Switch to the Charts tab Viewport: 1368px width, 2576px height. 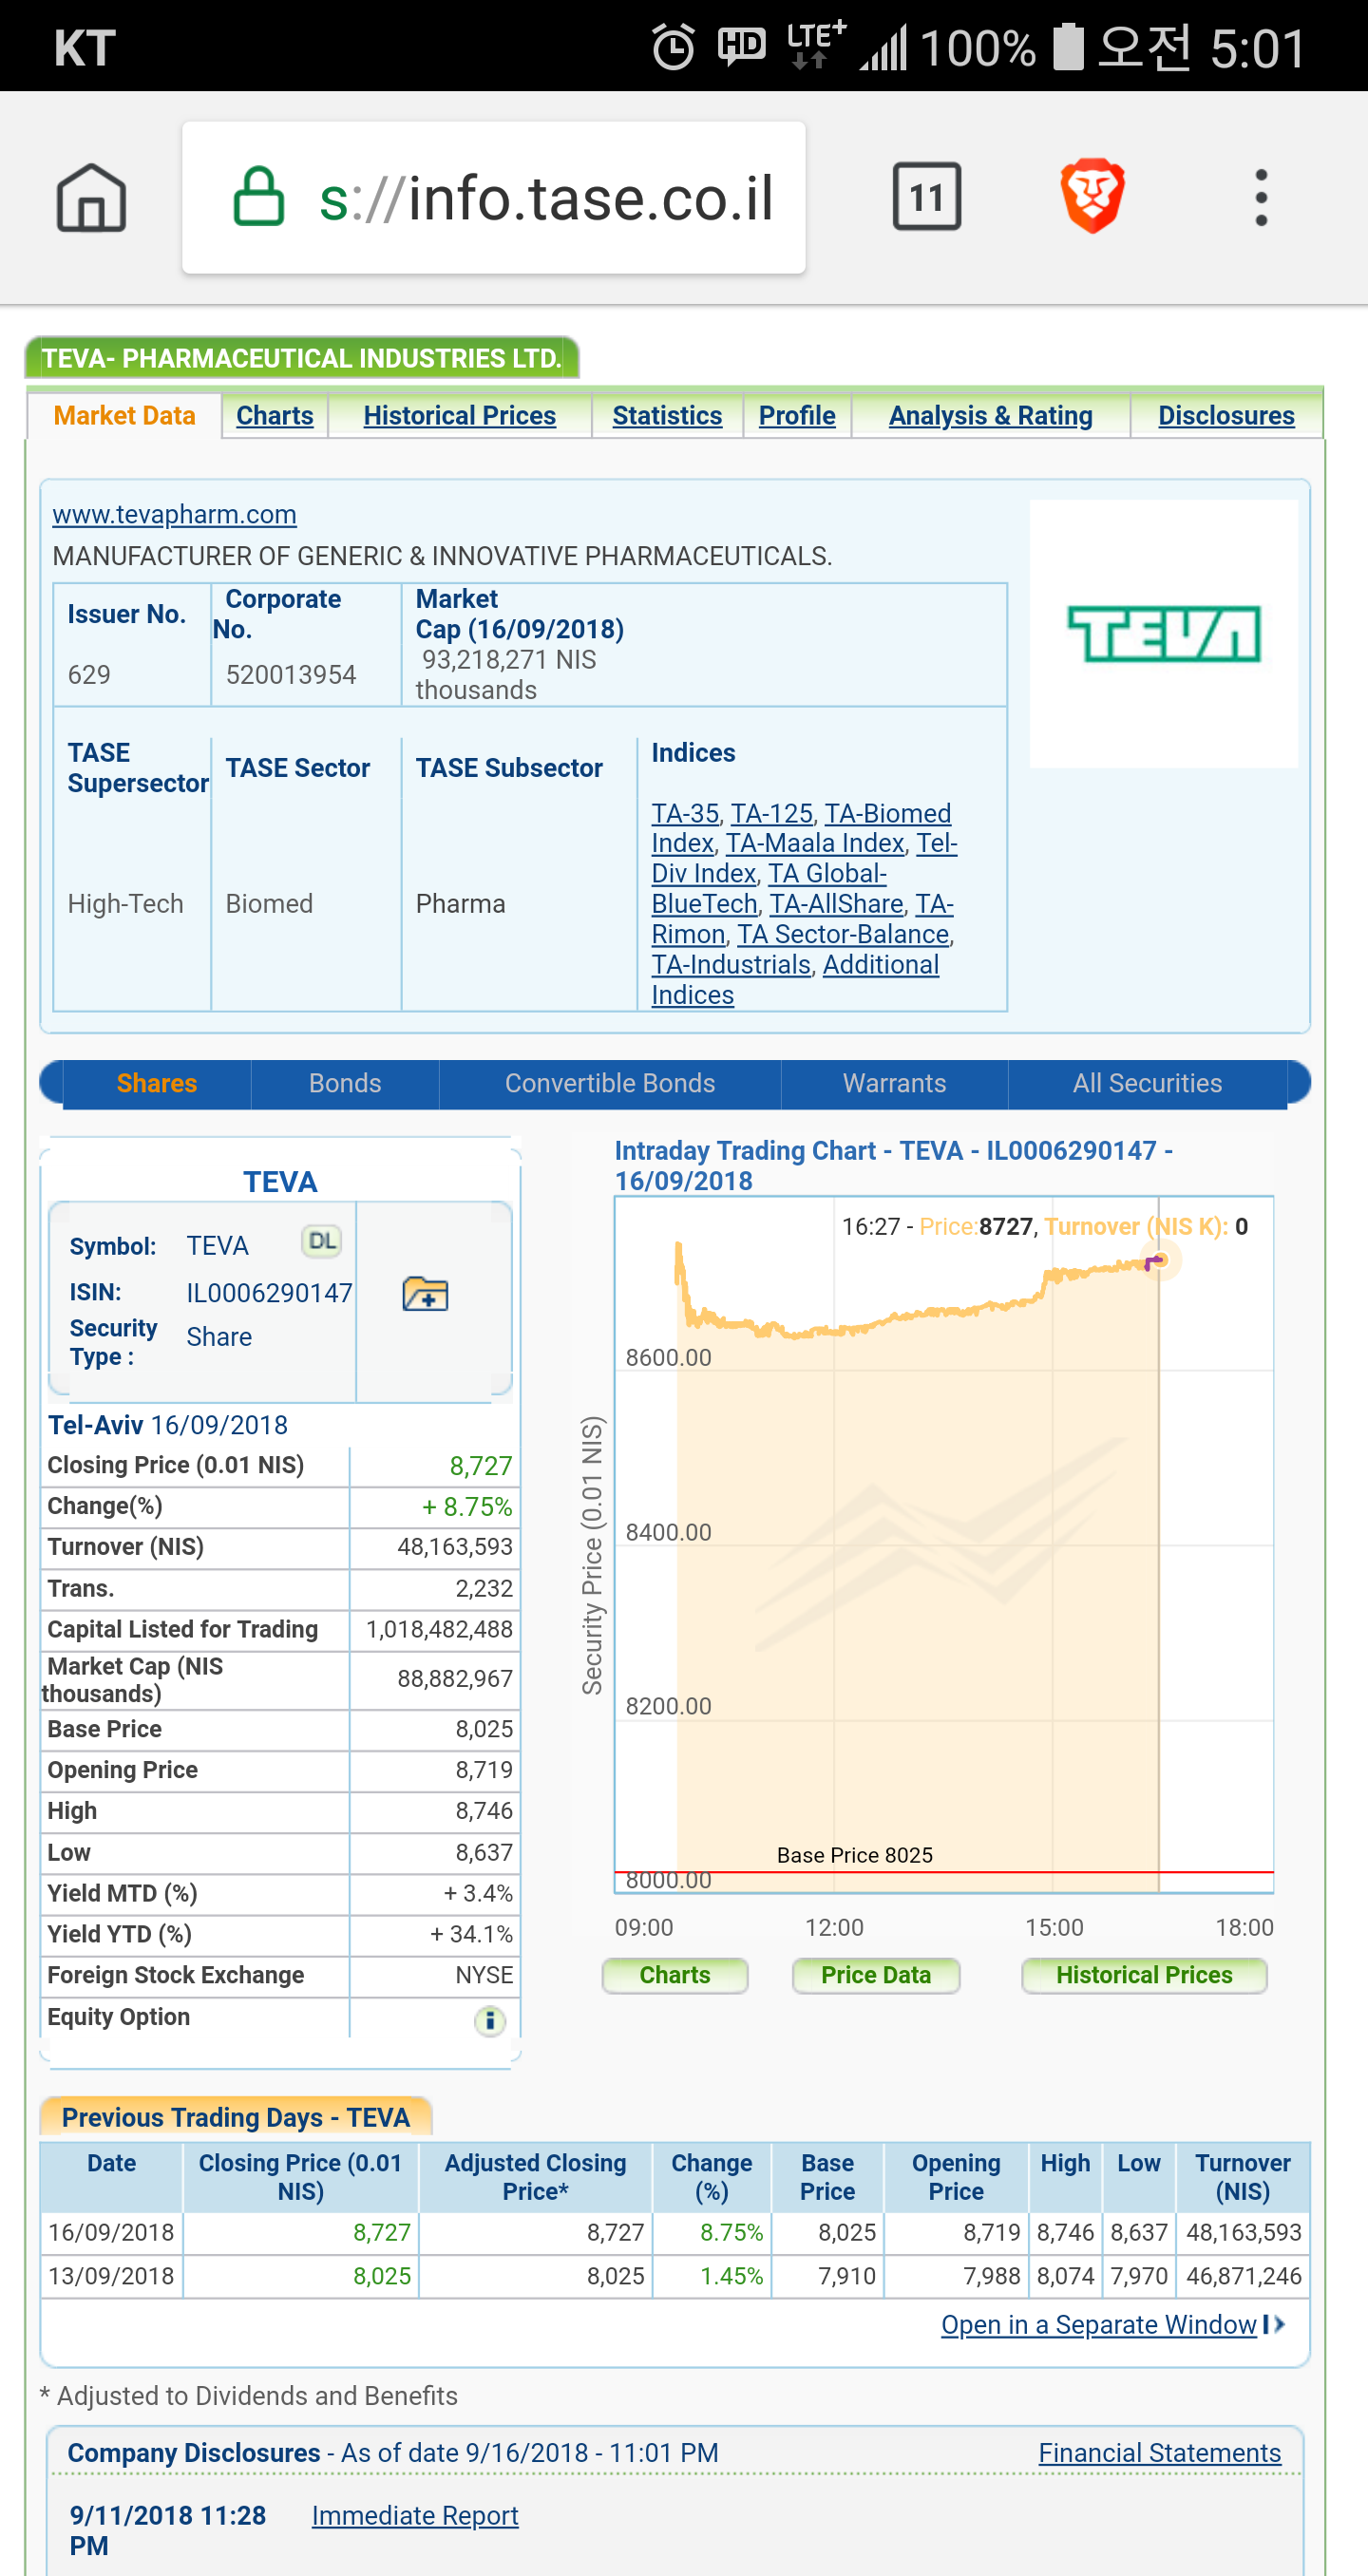pos(274,415)
